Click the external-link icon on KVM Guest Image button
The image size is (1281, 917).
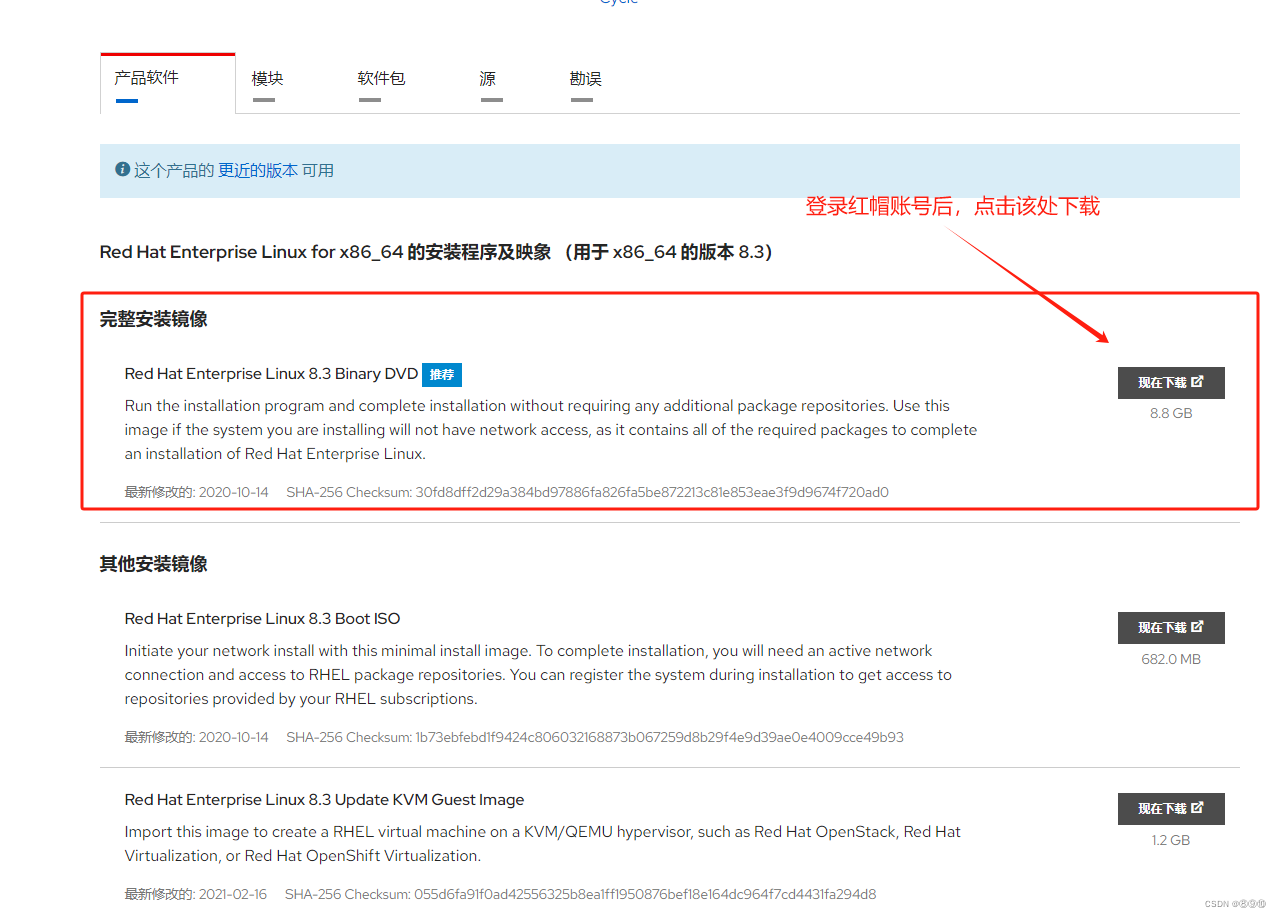pos(1199,808)
